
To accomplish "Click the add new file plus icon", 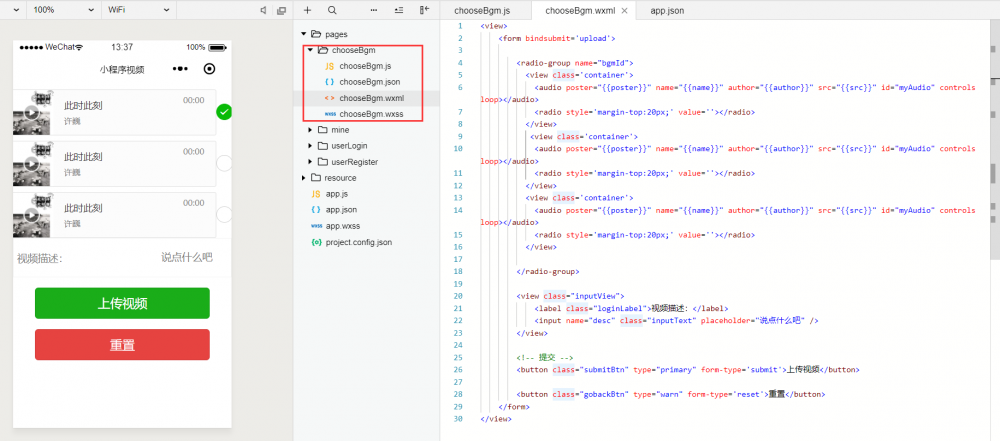I will (x=307, y=10).
